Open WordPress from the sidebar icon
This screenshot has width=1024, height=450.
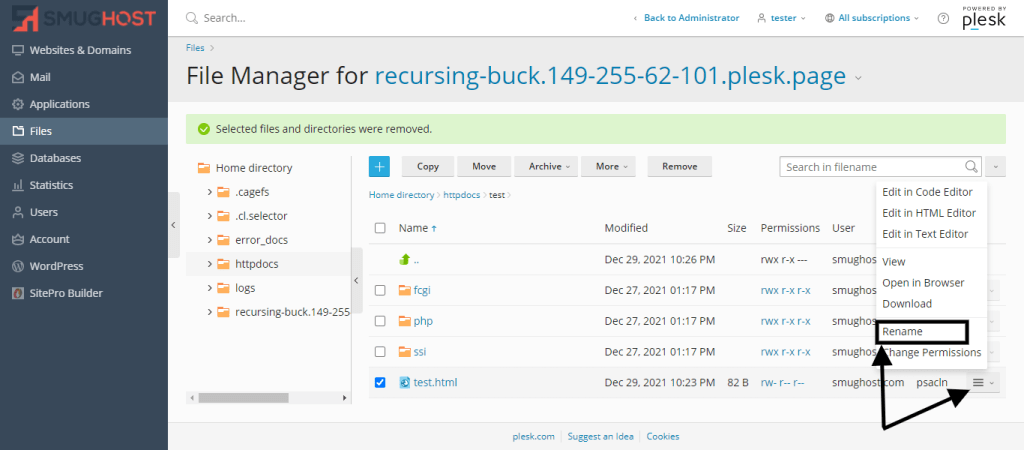tap(18, 266)
